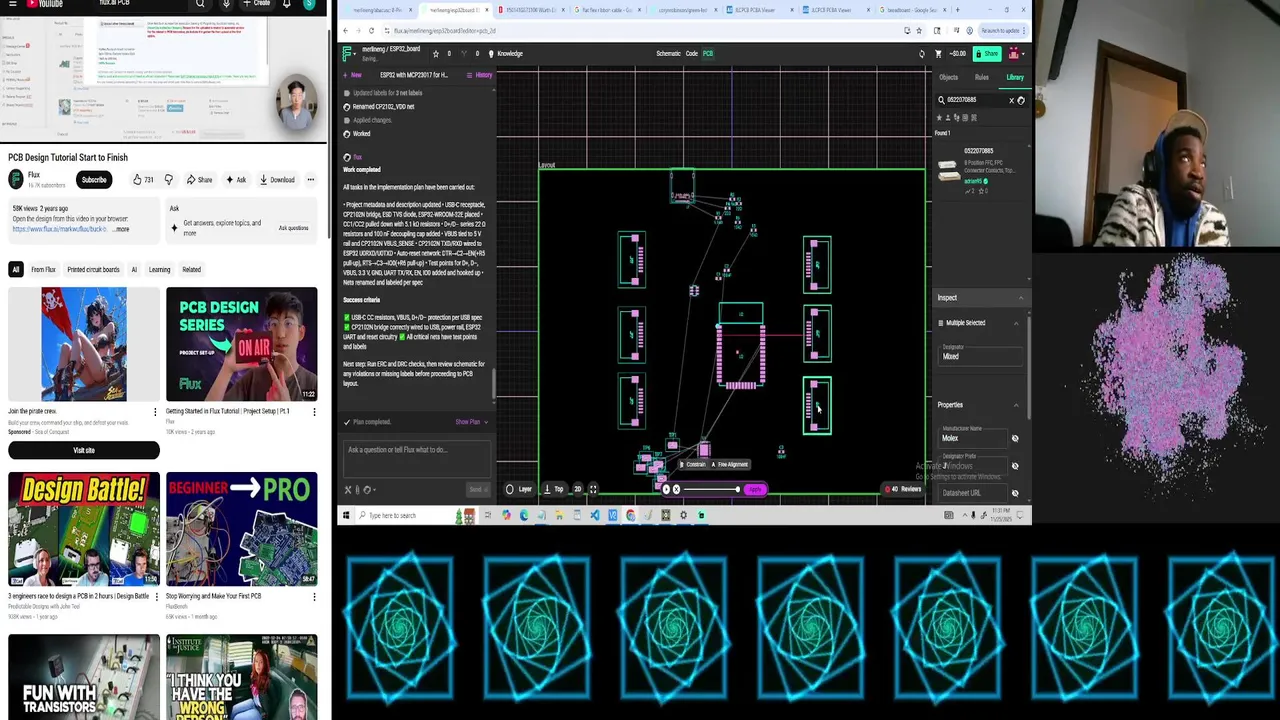Toggle 2D view mode
The image size is (1280, 720).
(577, 489)
